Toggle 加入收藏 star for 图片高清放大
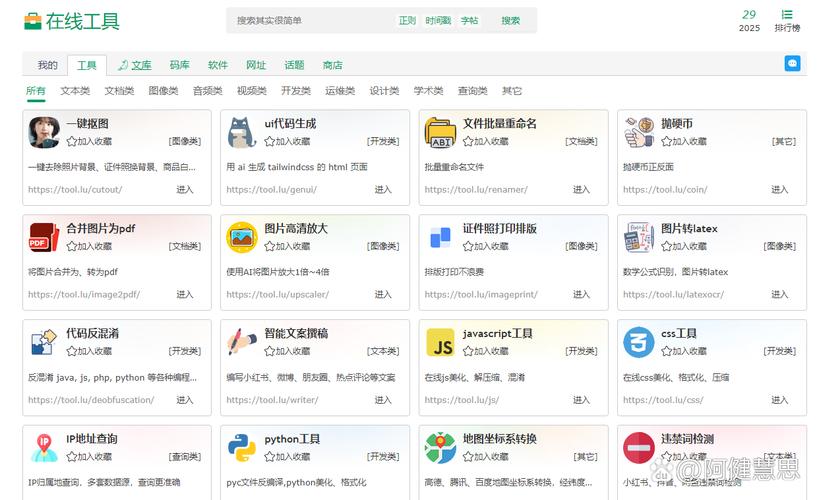 (270, 247)
